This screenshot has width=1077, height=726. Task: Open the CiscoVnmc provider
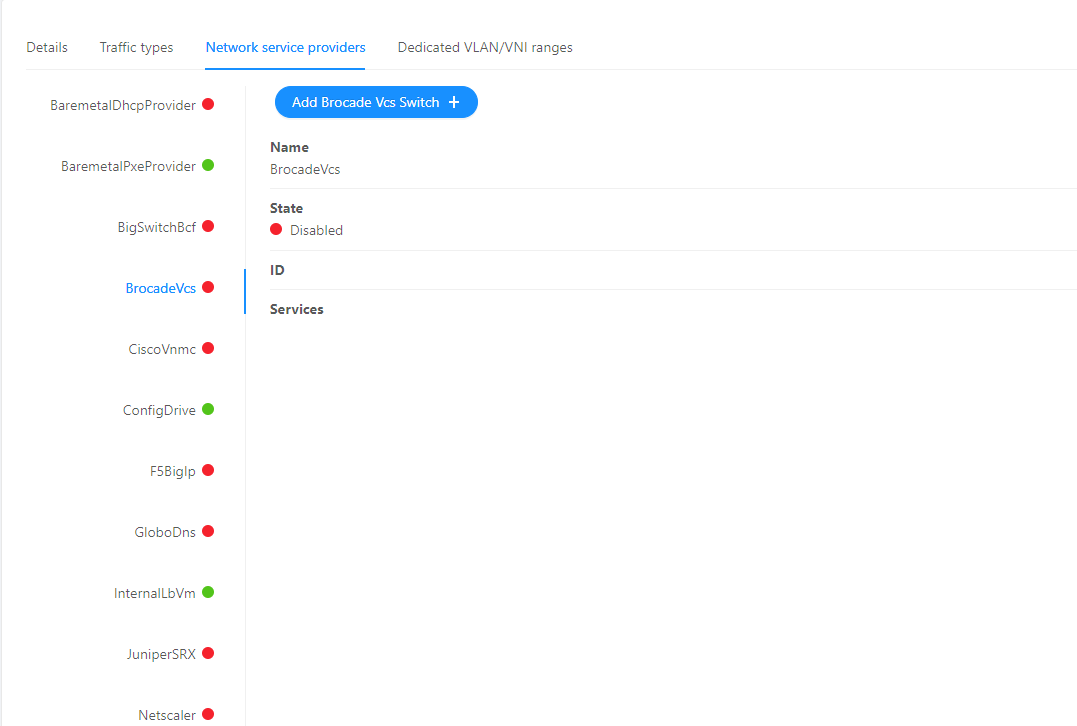[x=162, y=350]
